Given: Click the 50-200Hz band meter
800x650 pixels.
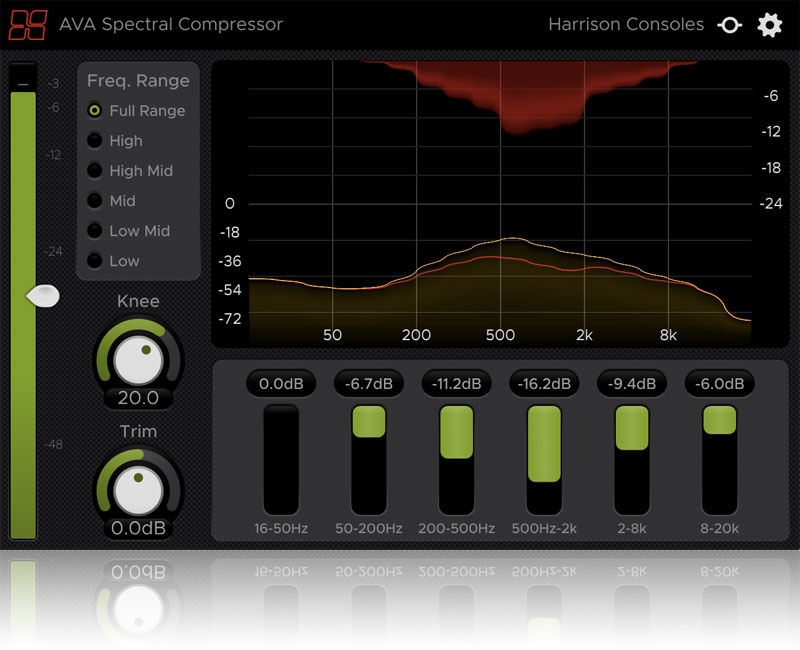Looking at the screenshot, I should point(368,460).
